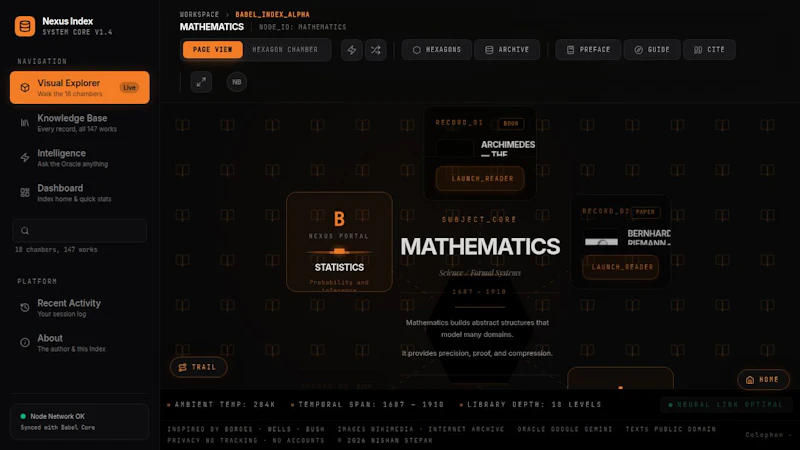Click the Cite button quote icon
Screen dimensions: 800x450
pyautogui.click(x=697, y=50)
